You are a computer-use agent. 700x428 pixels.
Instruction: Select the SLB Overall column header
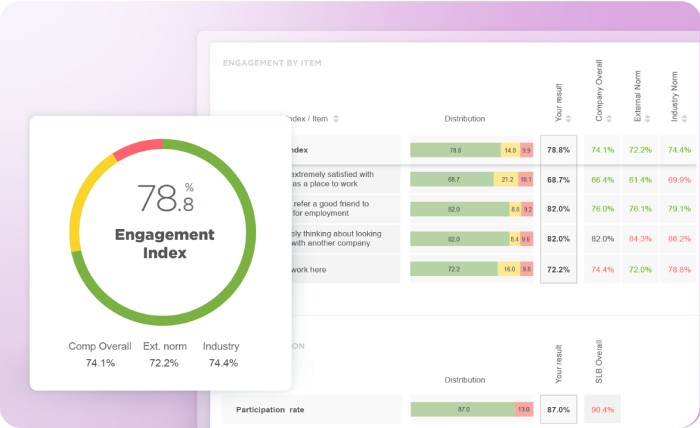599,362
